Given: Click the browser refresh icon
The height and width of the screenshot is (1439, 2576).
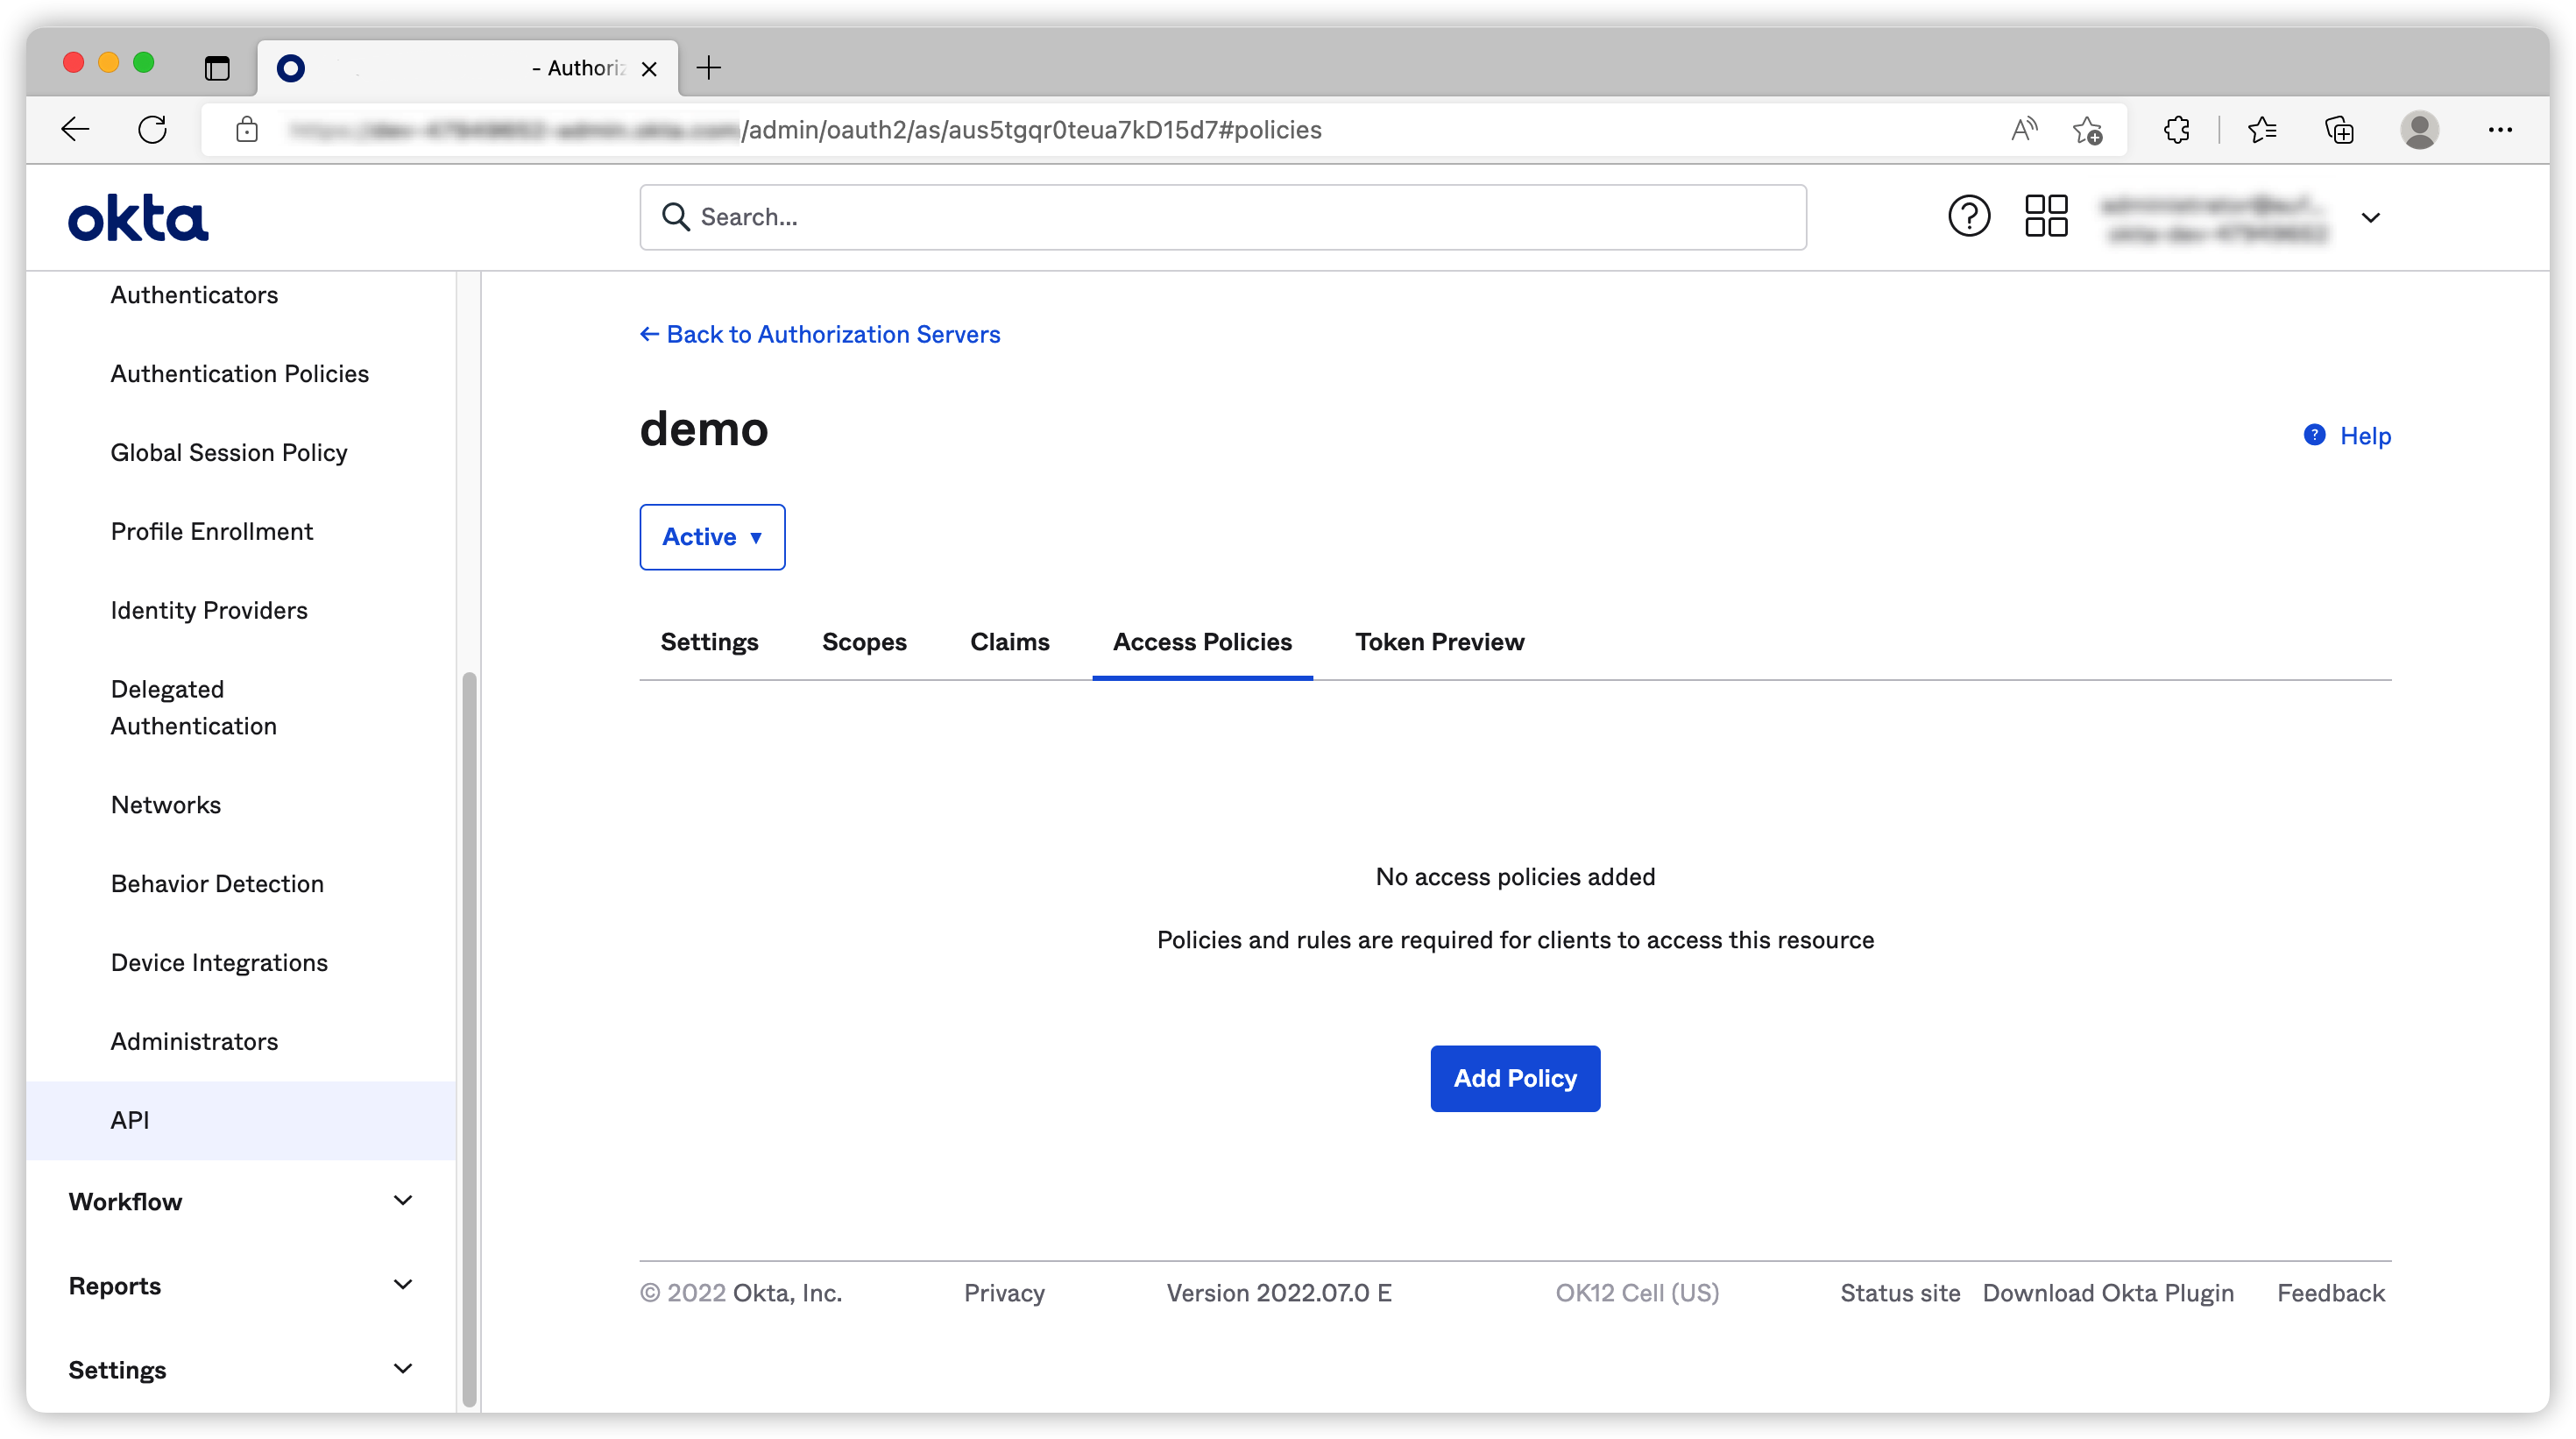Looking at the screenshot, I should click(152, 130).
